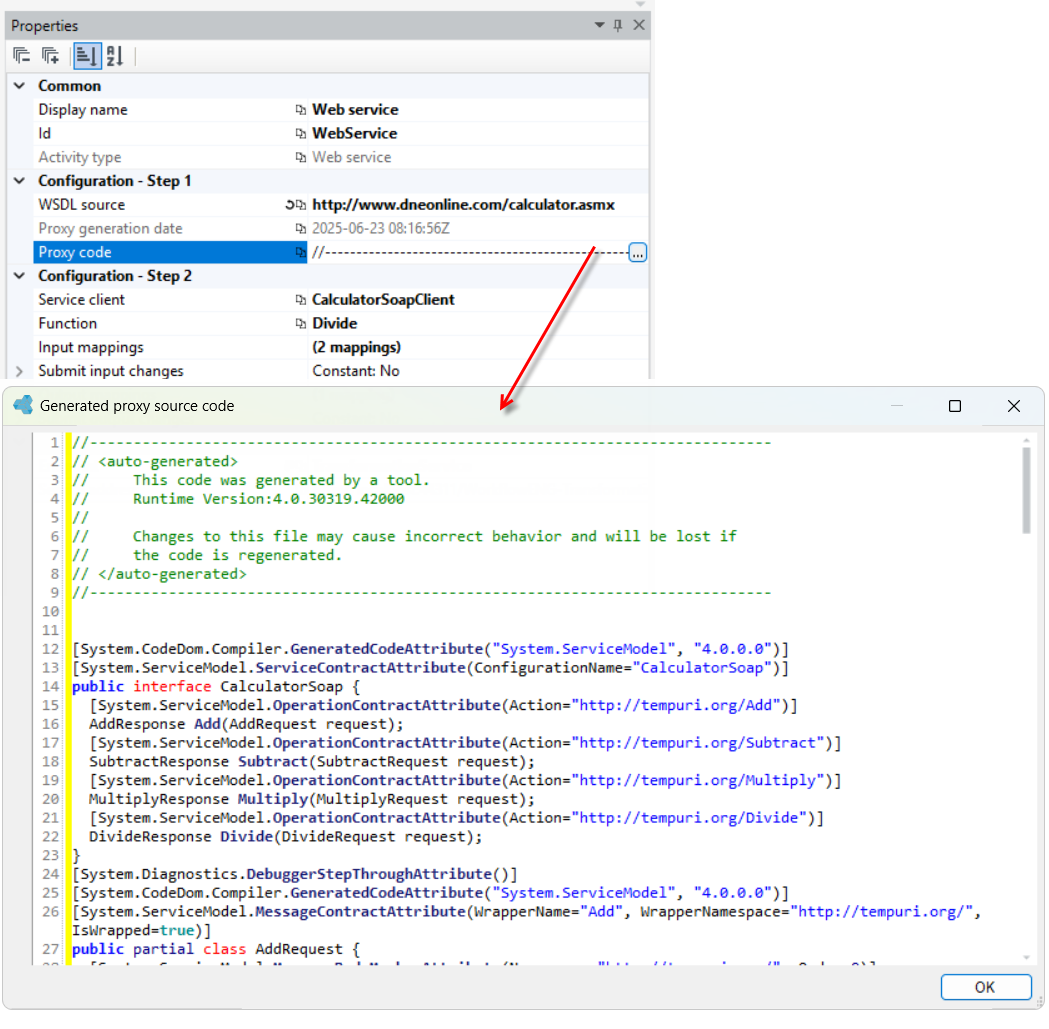Toggle categorized view in Properties toolbar
Screen dimensions: 1049x1029
87,56
